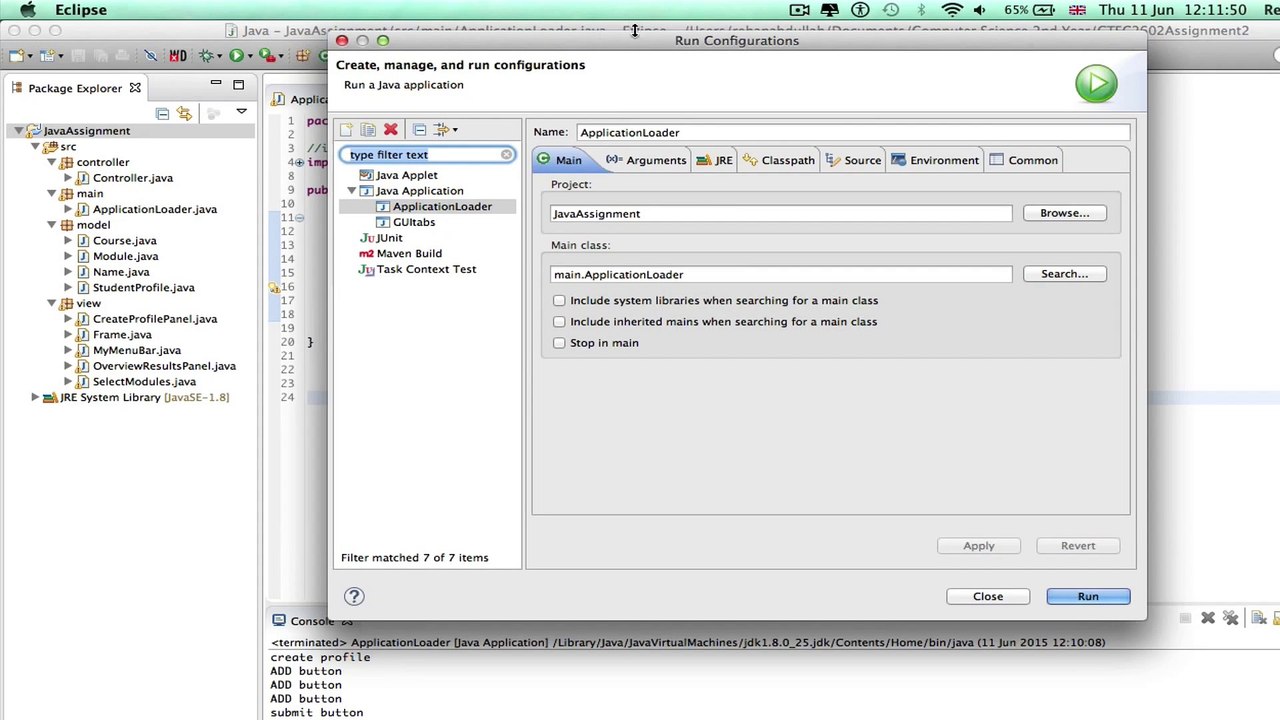Click the UK flag input source icon
Image resolution: width=1280 pixels, height=720 pixels.
[x=1077, y=10]
